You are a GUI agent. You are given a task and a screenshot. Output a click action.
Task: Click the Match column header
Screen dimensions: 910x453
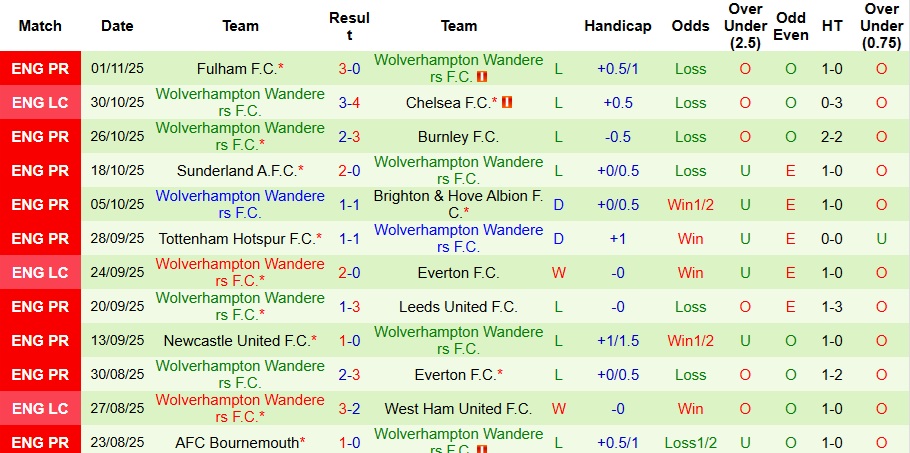(40, 26)
